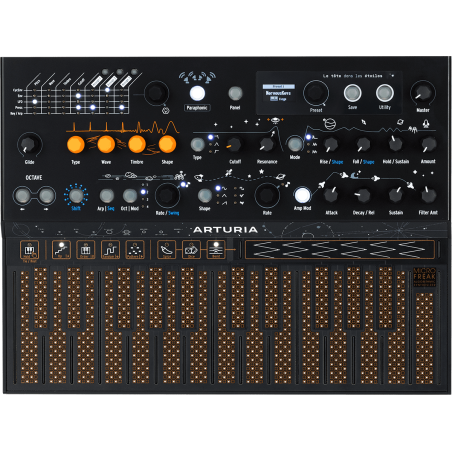This screenshot has height=452, width=452.
Task: Hit the Save button
Action: click(x=352, y=93)
